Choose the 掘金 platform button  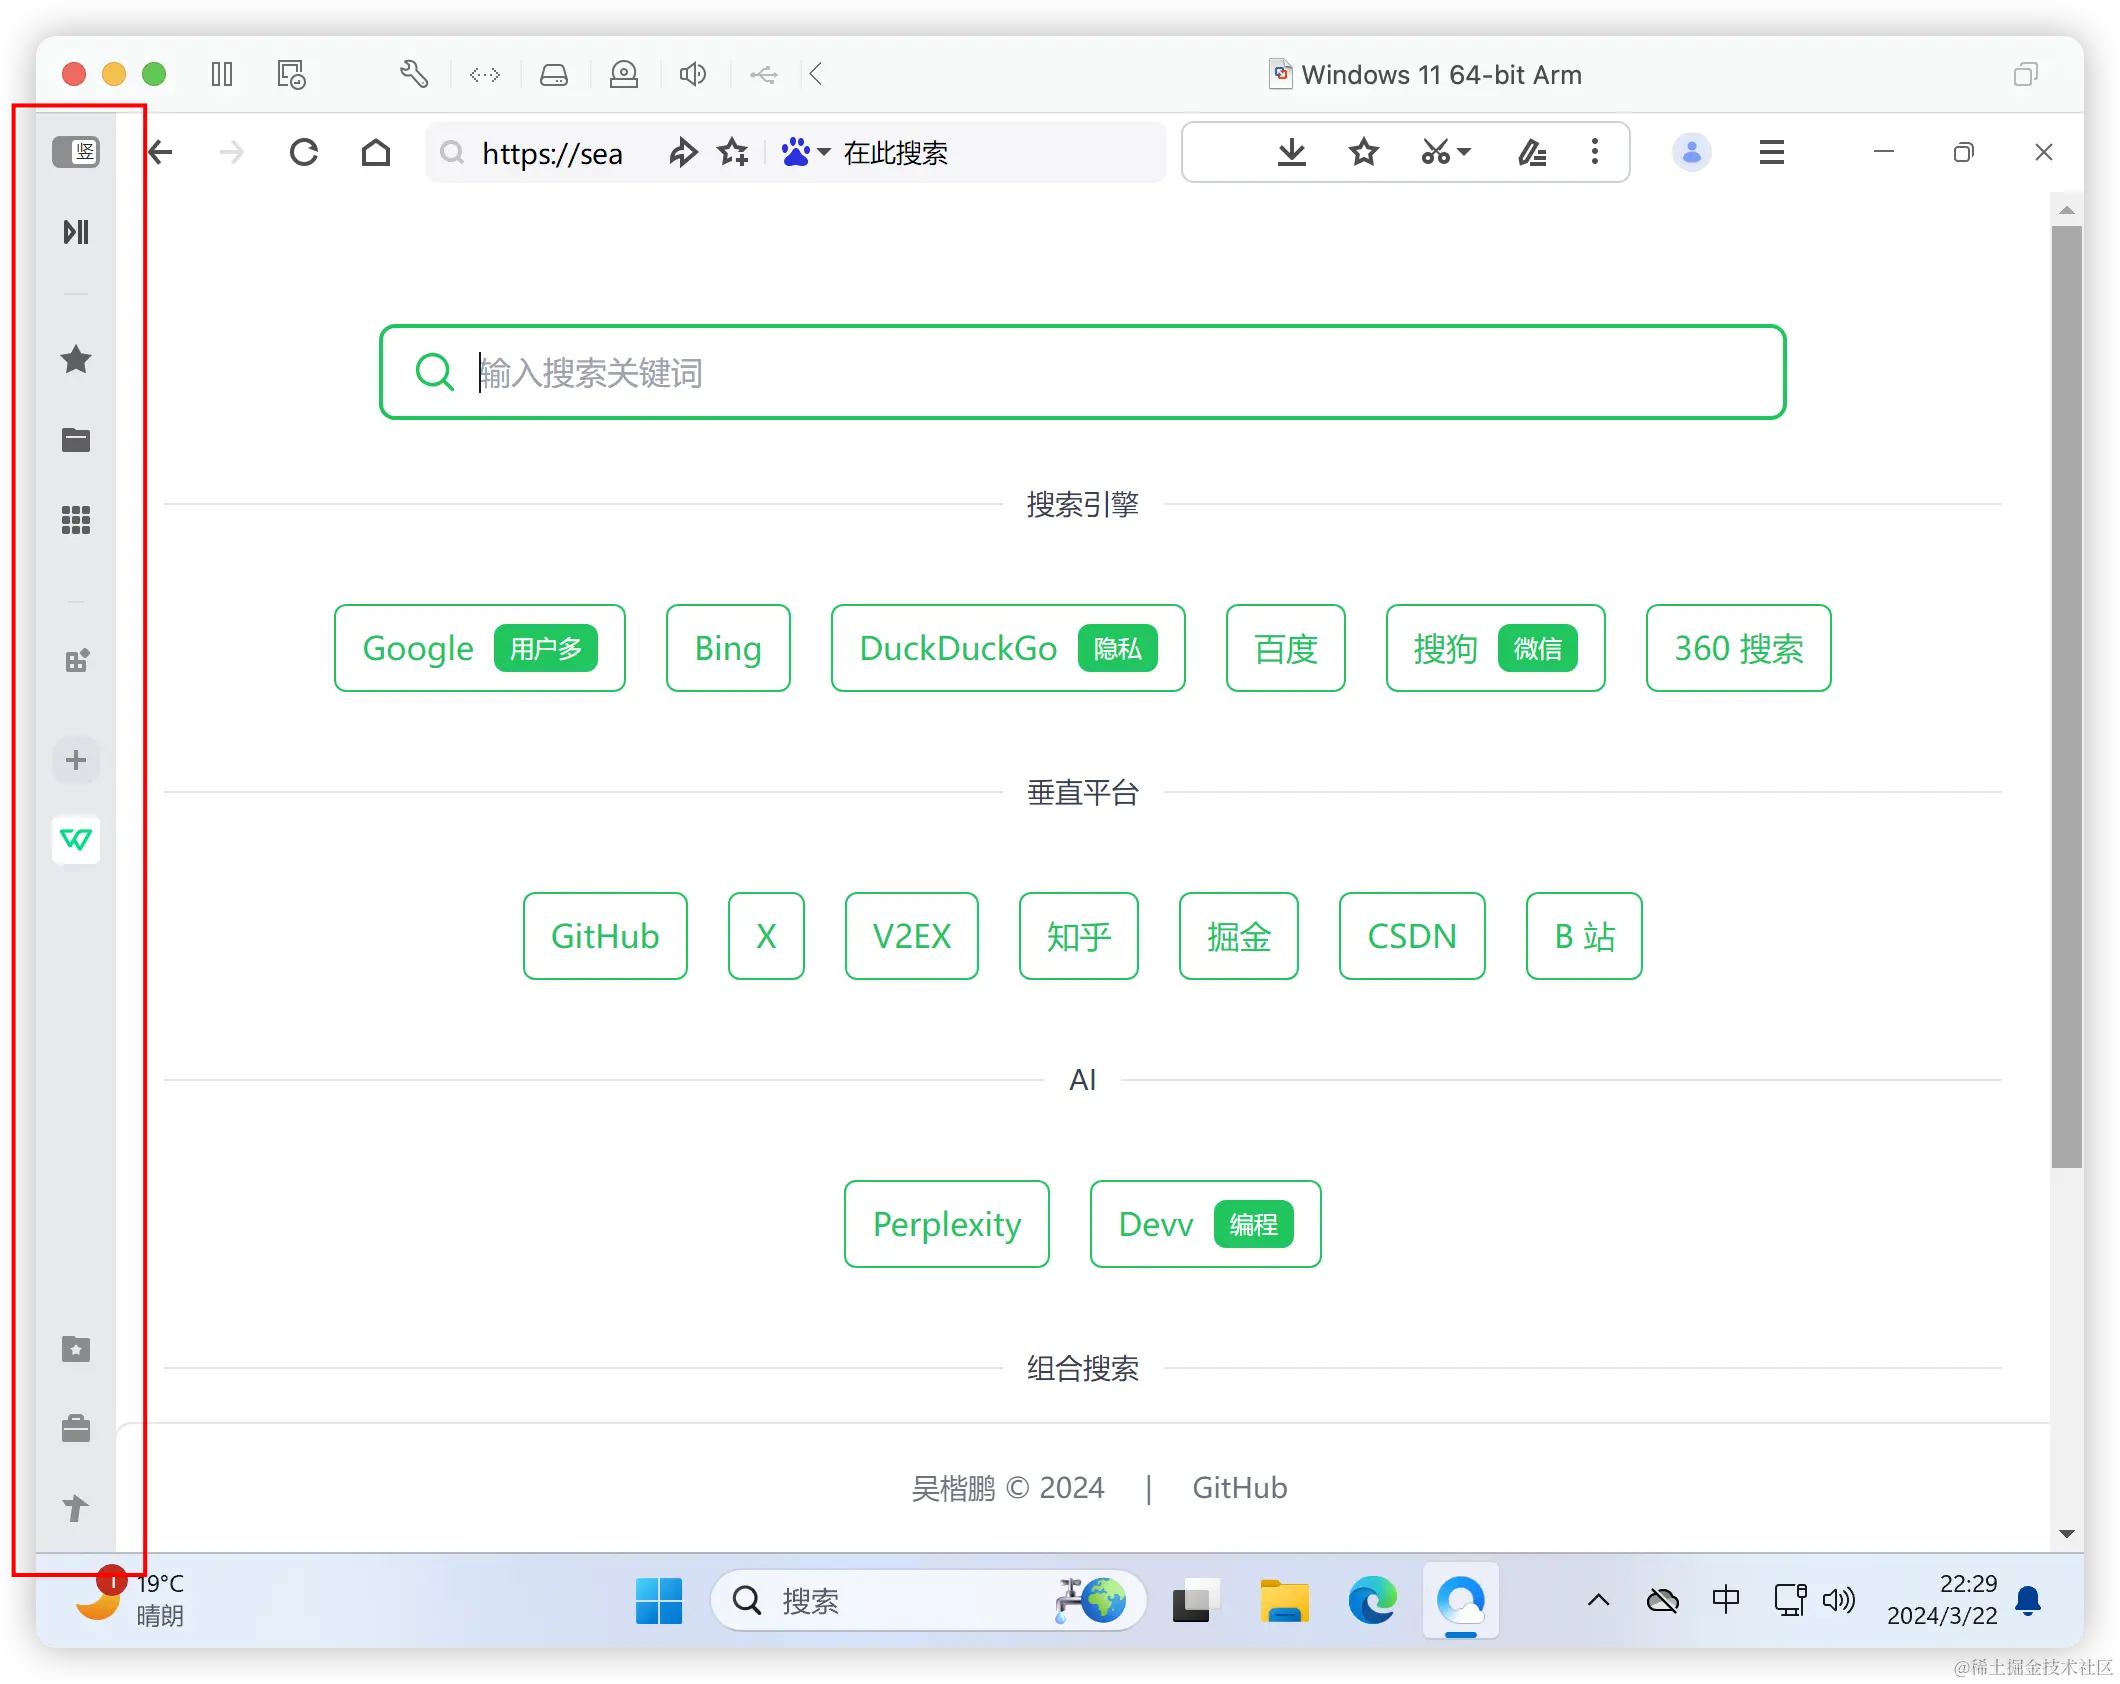[1239, 936]
